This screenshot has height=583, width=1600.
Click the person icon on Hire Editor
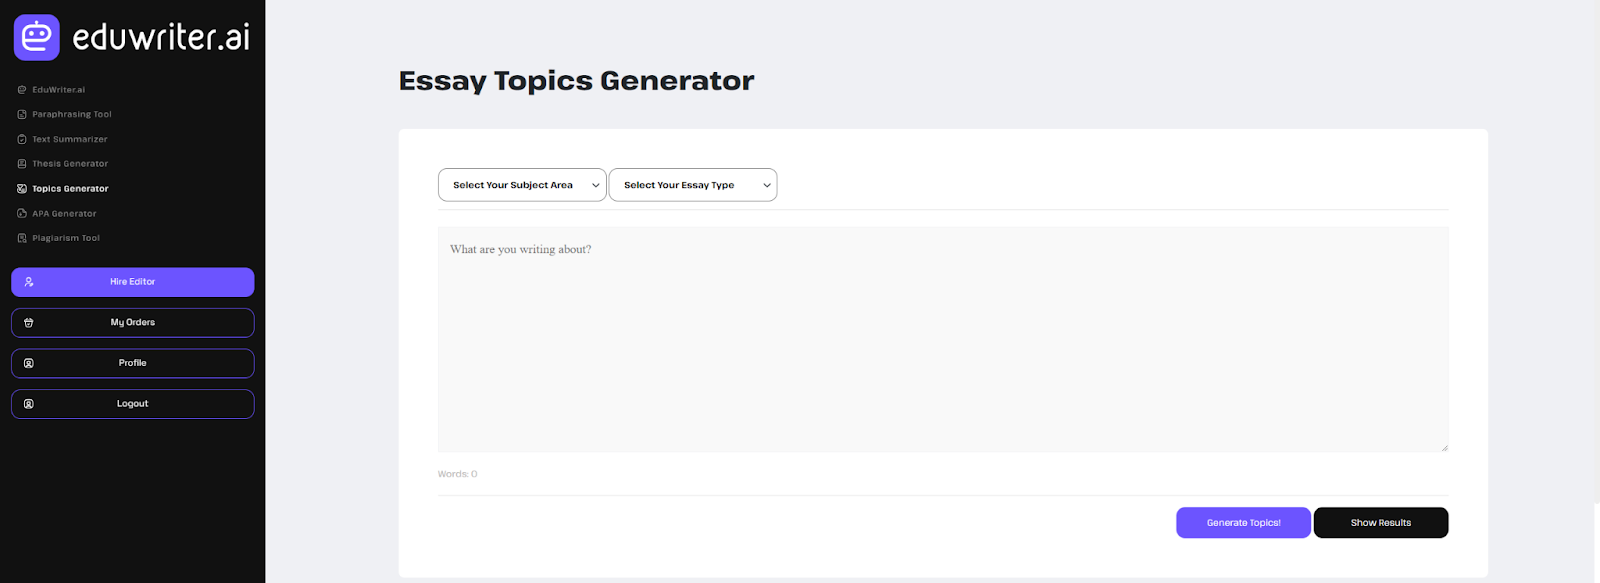coord(29,282)
